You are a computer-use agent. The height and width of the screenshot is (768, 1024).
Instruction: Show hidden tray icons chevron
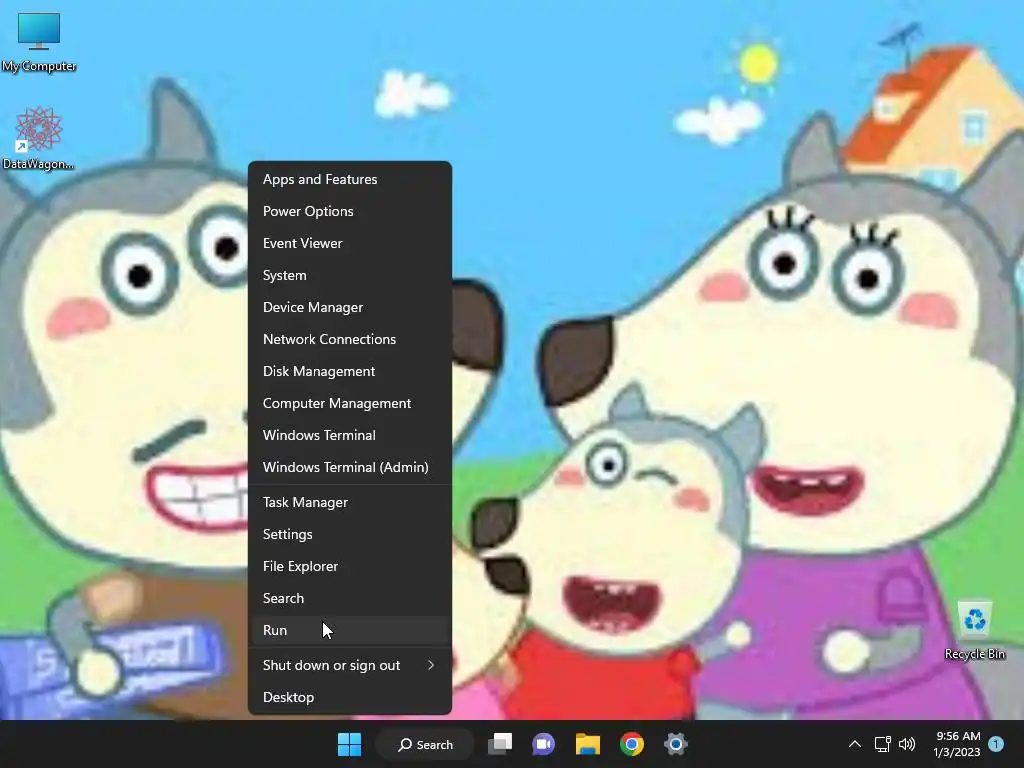(x=854, y=744)
